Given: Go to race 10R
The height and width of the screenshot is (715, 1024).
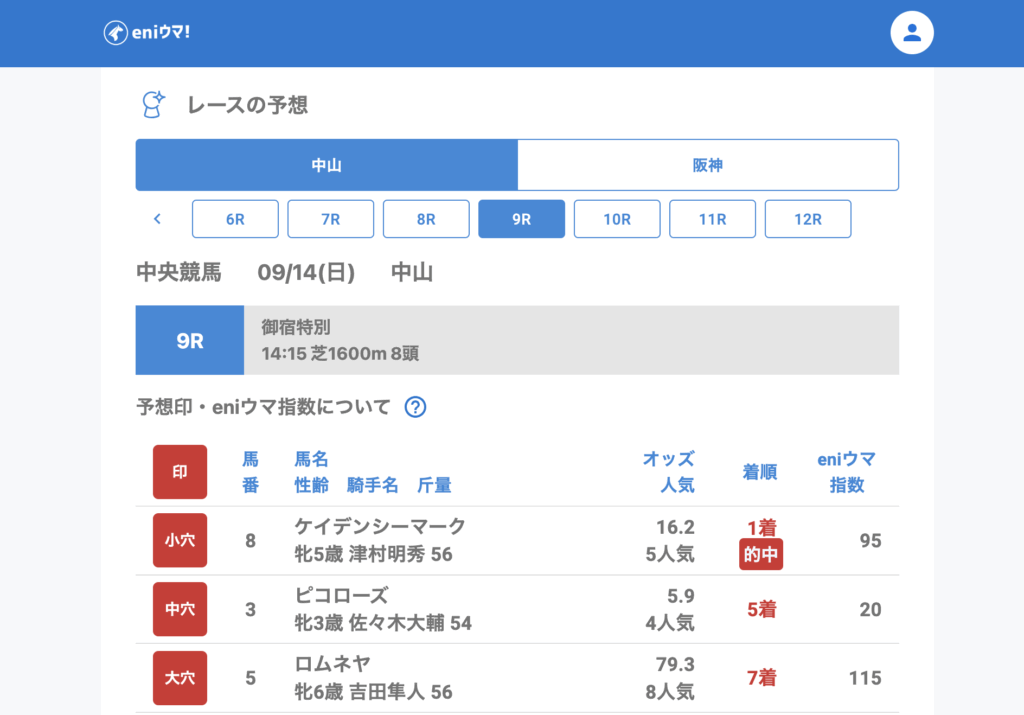Looking at the screenshot, I should tap(617, 219).
